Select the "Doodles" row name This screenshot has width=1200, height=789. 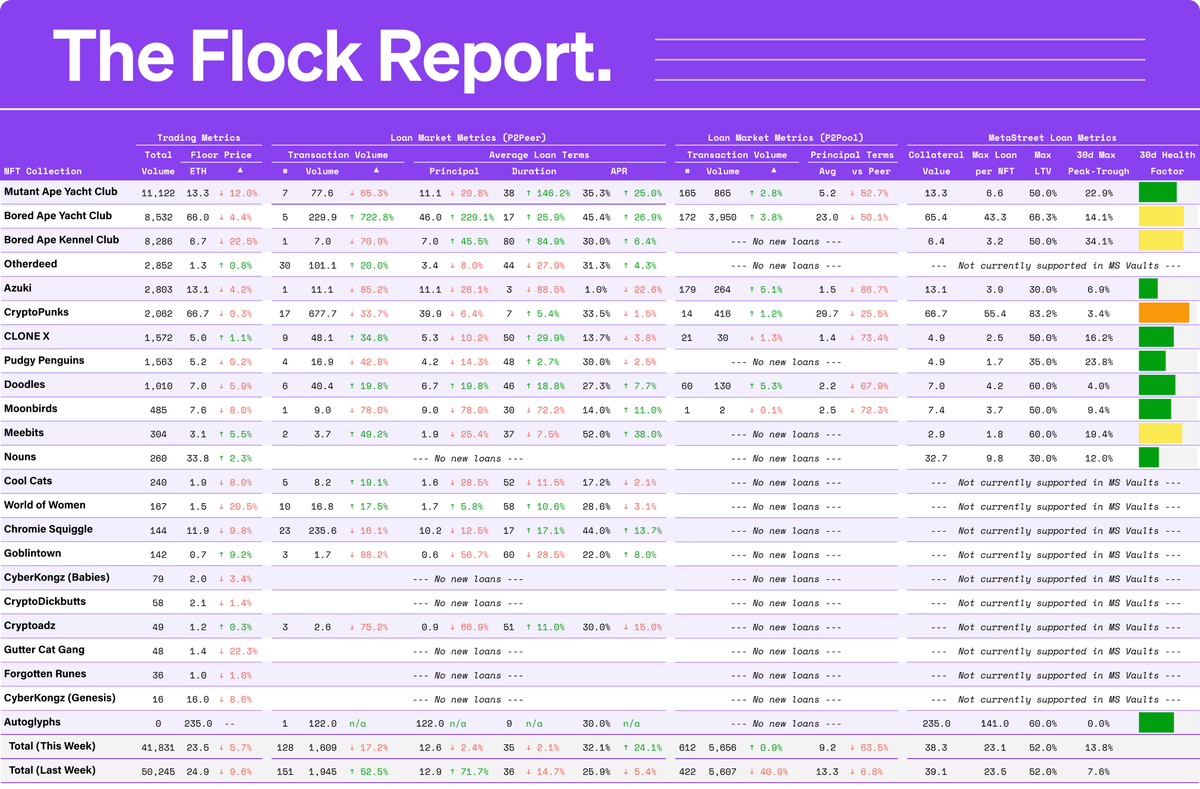[25, 384]
